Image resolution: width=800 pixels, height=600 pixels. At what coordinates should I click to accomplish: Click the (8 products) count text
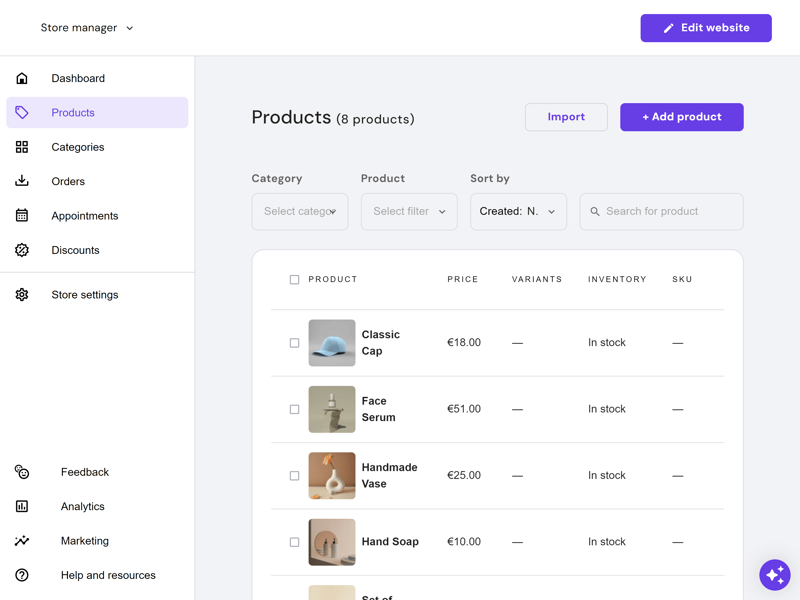[x=375, y=119]
